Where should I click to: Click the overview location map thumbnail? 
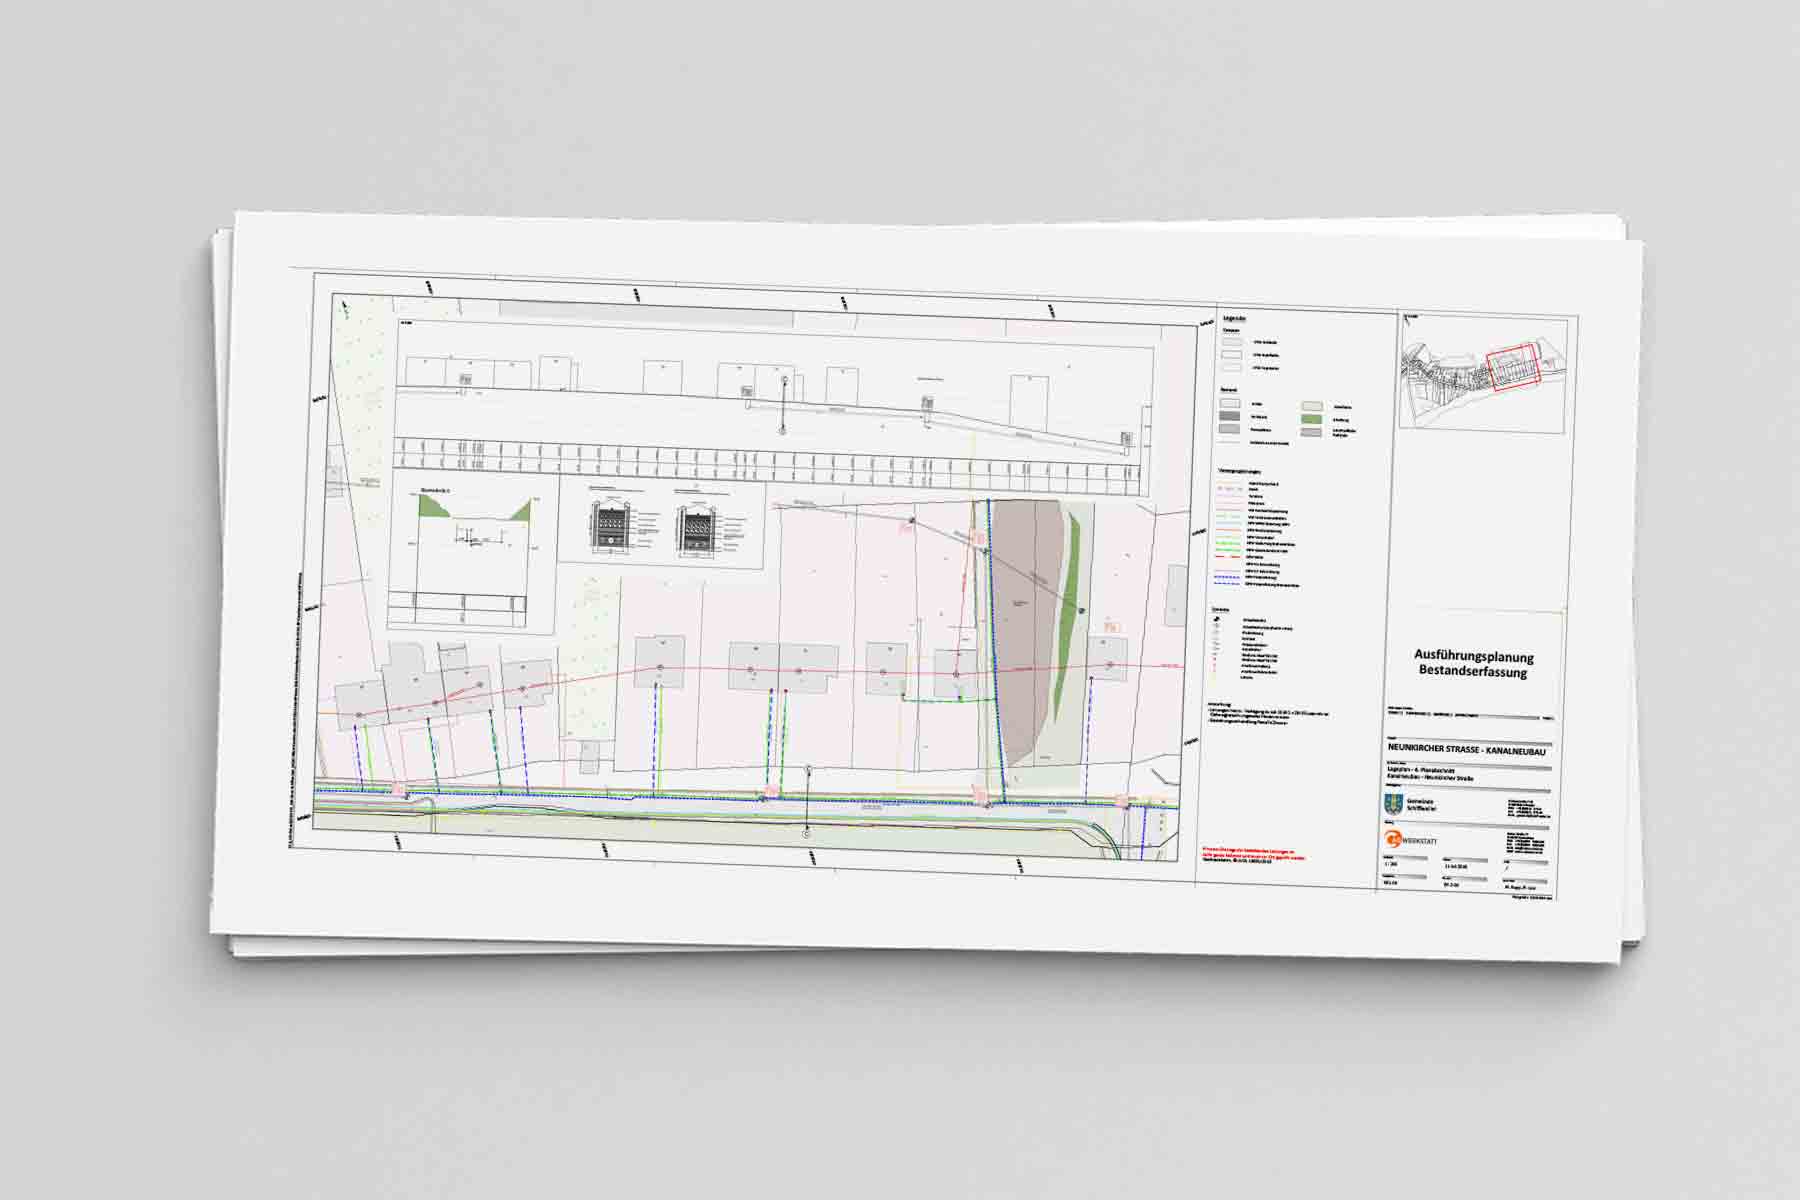[x=1481, y=373]
